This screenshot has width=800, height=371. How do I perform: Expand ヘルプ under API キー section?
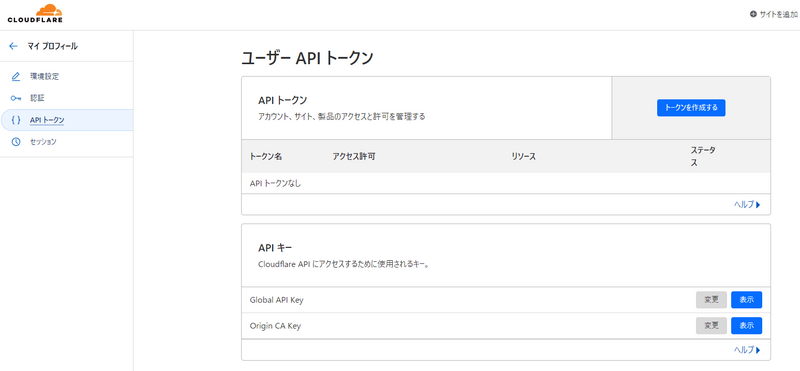pyautogui.click(x=747, y=350)
